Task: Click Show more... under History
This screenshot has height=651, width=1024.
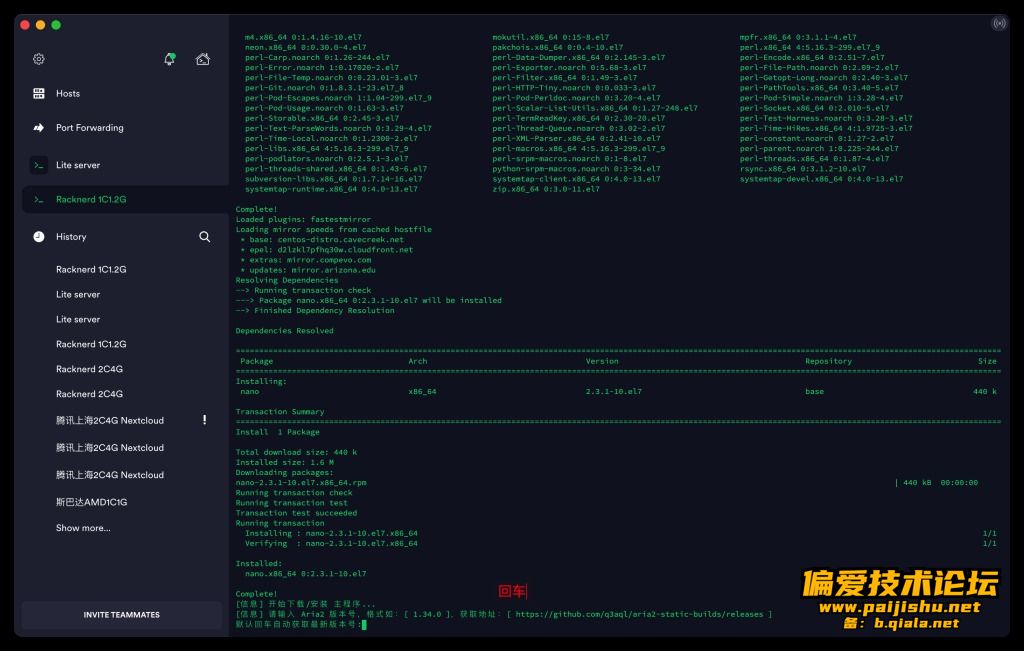Action: point(83,528)
